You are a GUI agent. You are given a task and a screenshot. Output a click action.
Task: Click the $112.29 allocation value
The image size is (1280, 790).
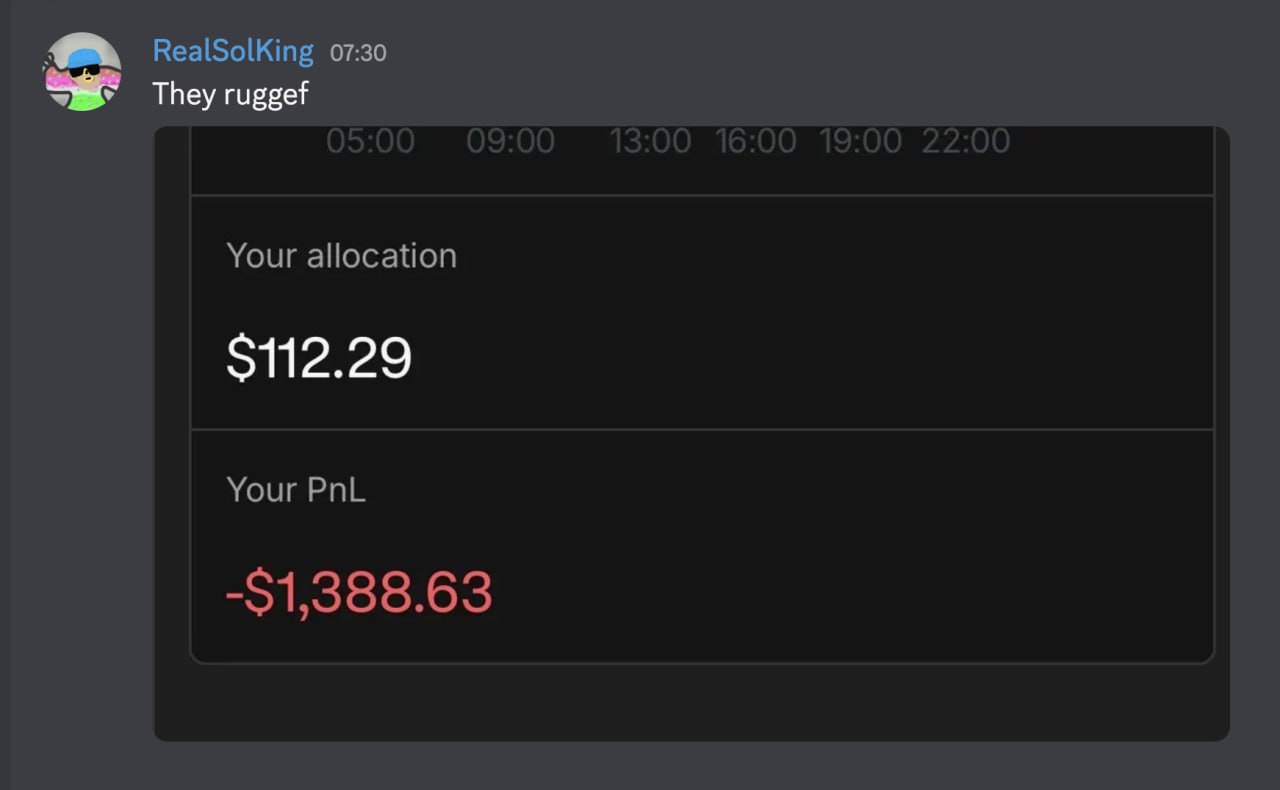pos(319,358)
